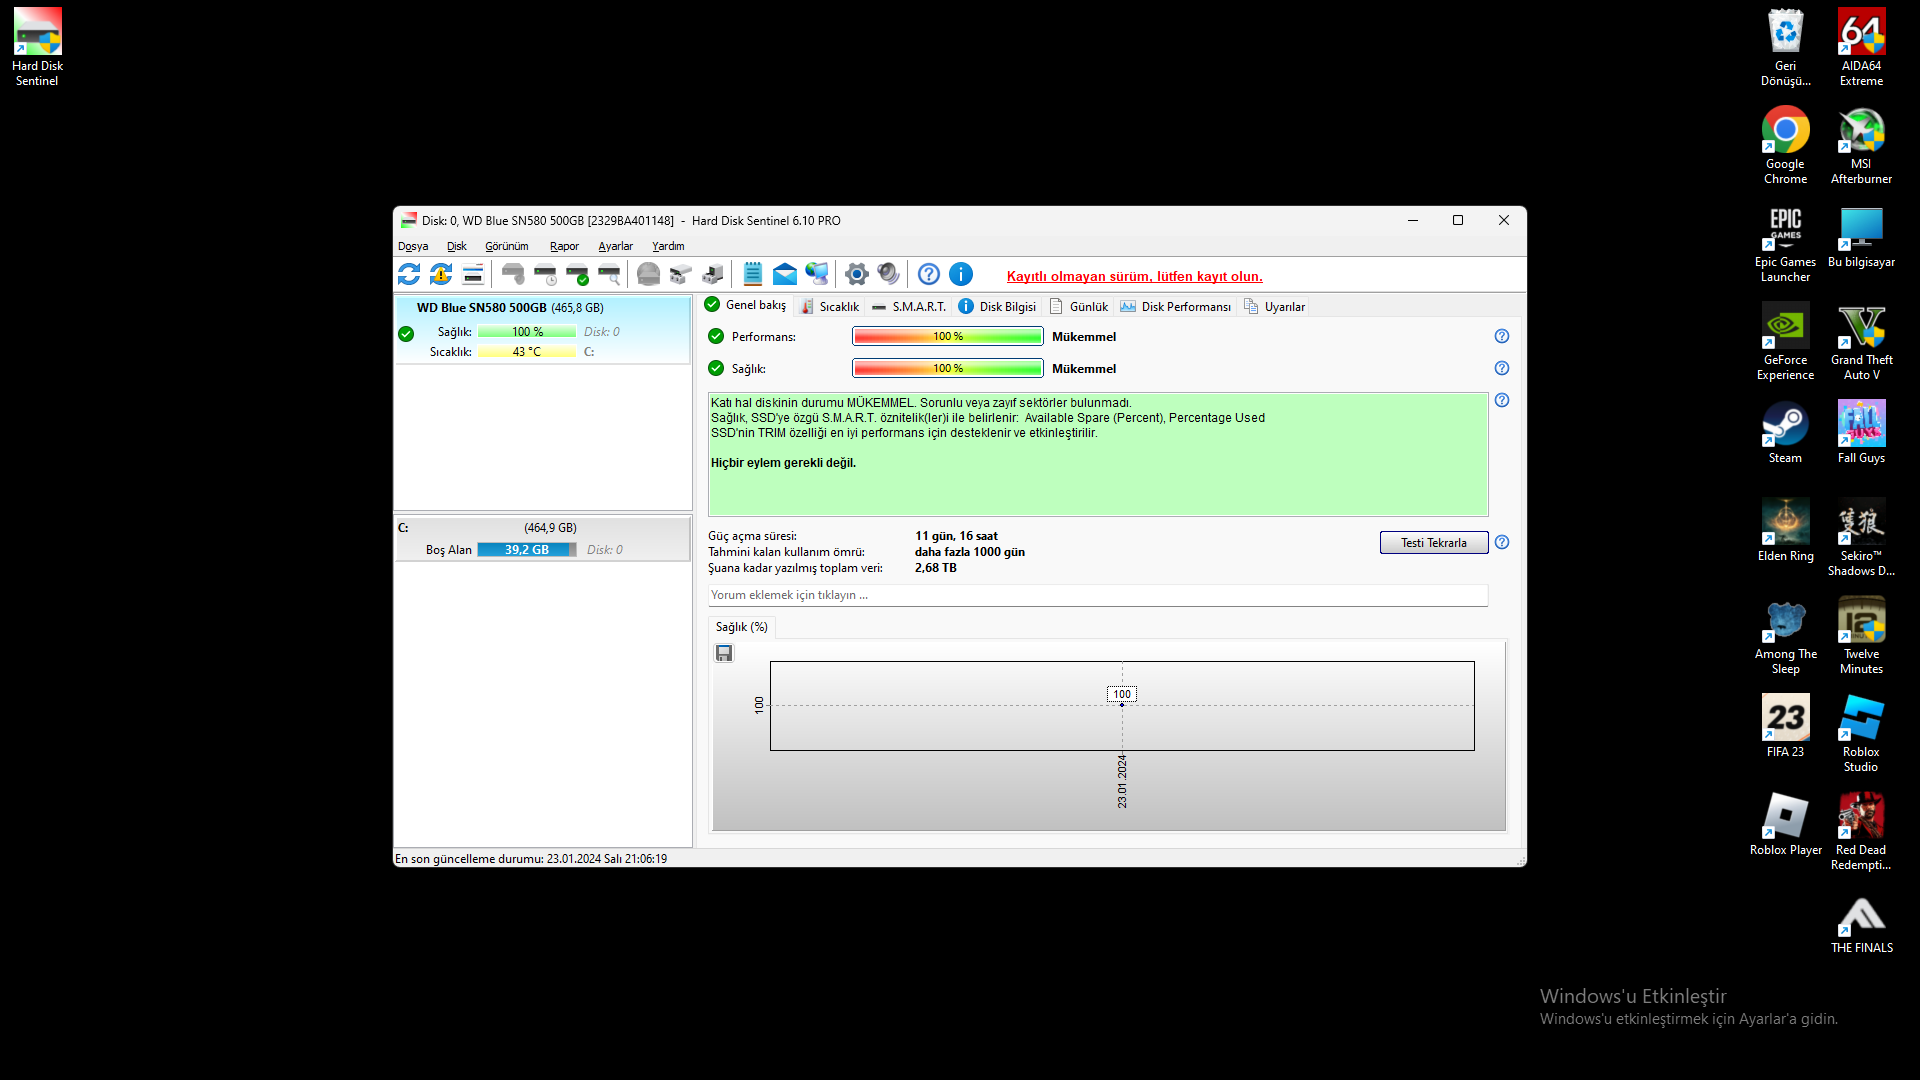
Task: Select Google Chrome desktop icon
Action: coord(1785,145)
